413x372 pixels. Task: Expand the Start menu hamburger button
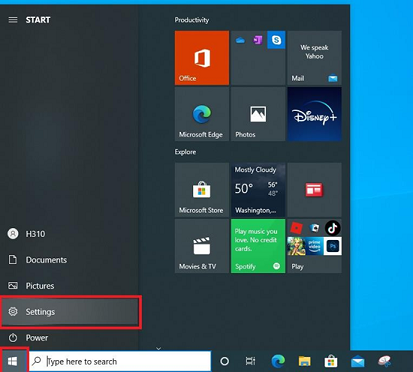[x=13, y=20]
